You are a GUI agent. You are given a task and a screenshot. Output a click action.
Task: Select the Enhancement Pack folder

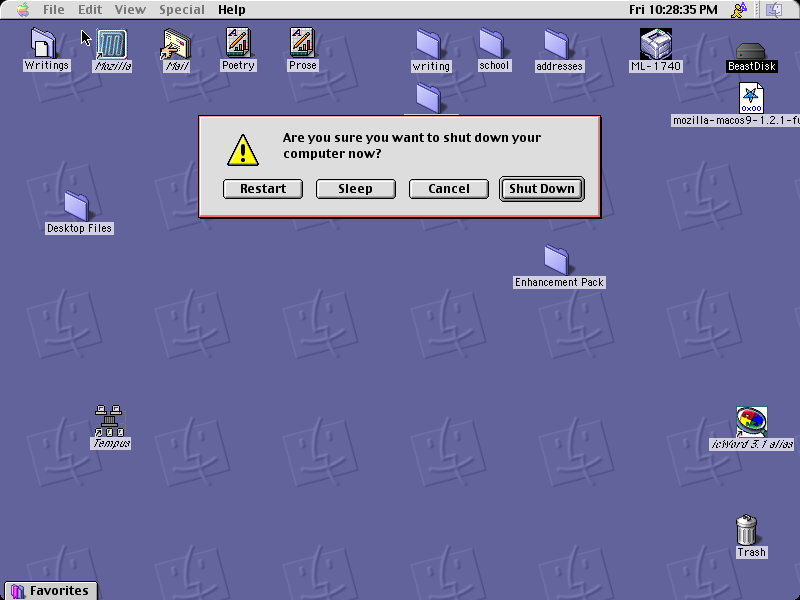556,260
